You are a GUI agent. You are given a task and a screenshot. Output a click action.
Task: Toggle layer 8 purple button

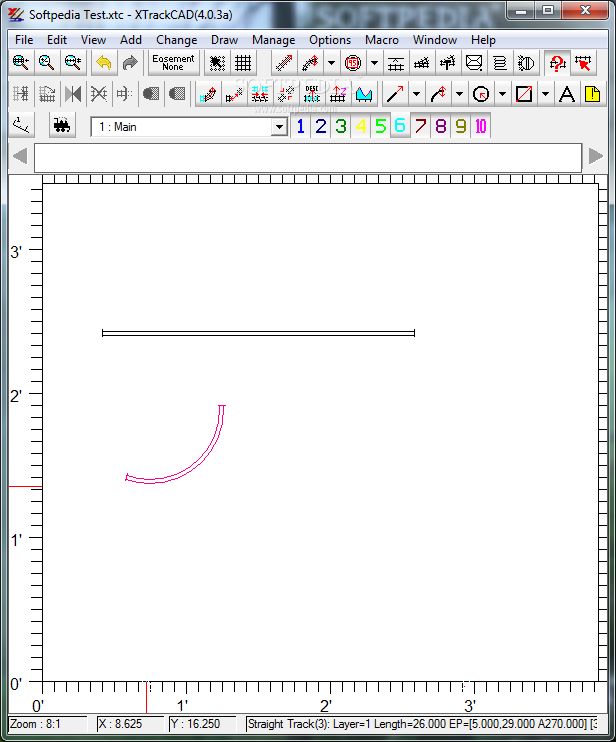coord(440,126)
